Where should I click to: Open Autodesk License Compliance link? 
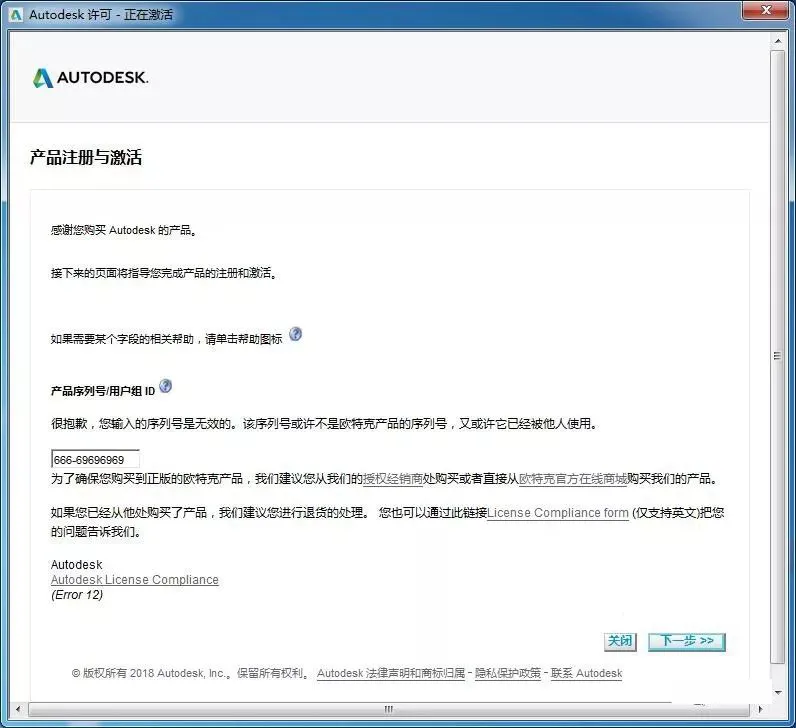[135, 580]
